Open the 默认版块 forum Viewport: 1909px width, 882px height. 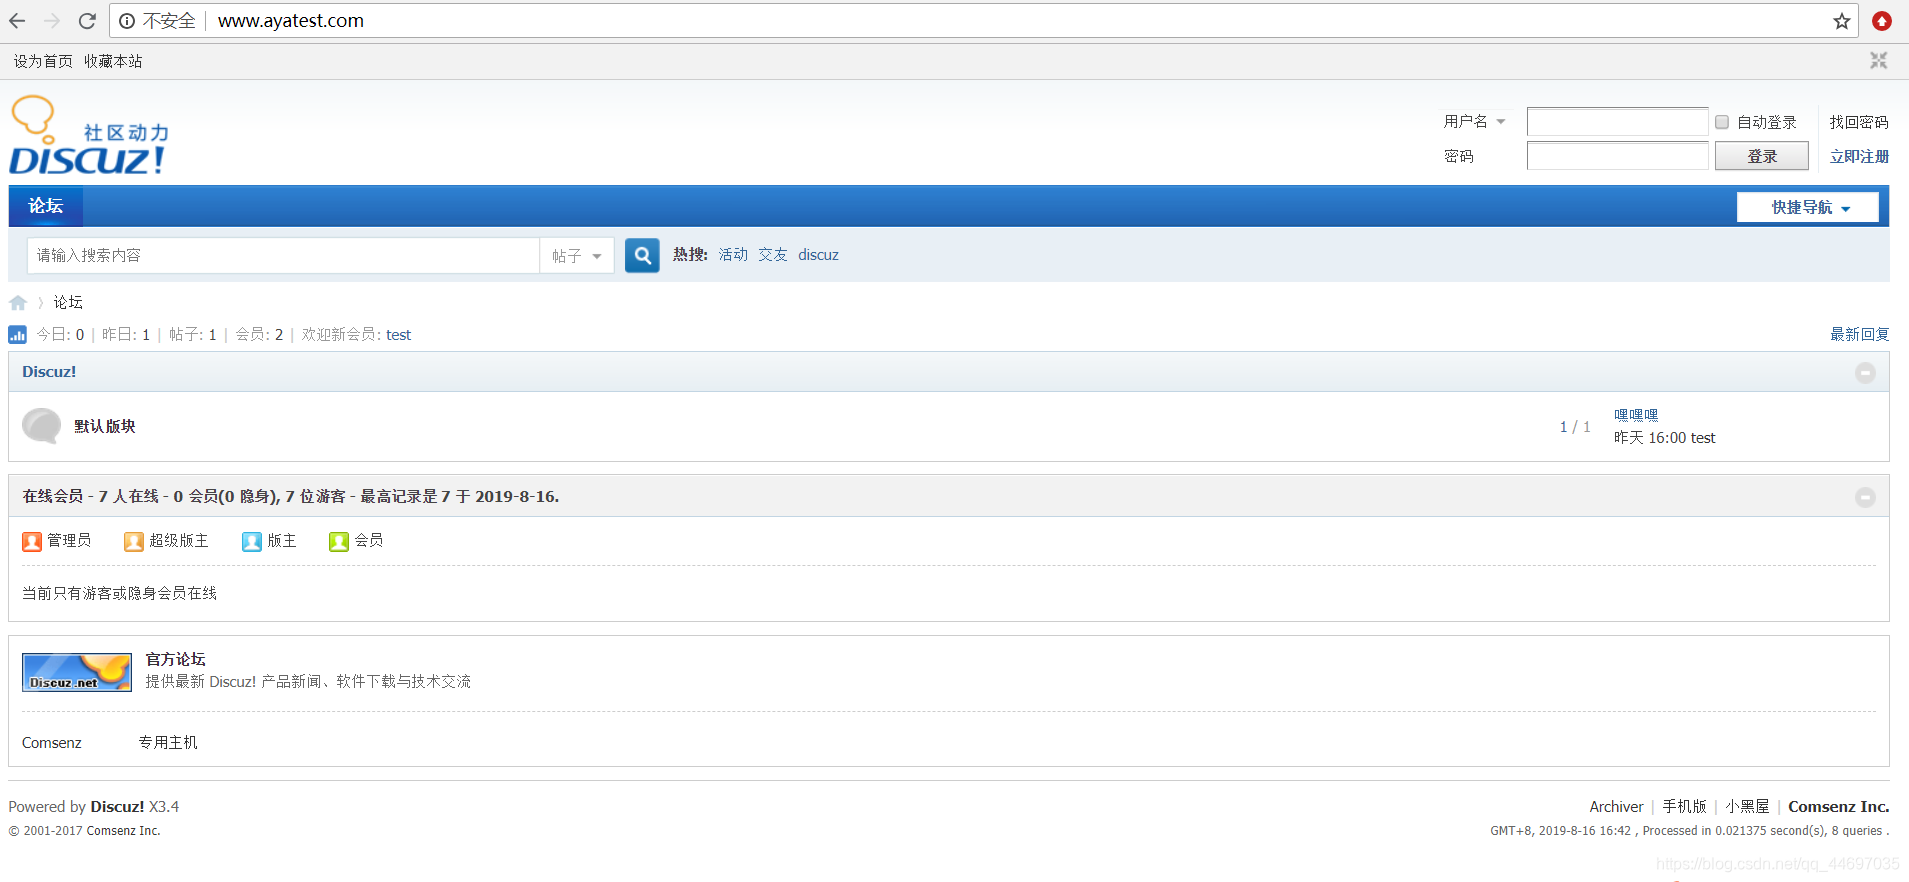click(105, 426)
